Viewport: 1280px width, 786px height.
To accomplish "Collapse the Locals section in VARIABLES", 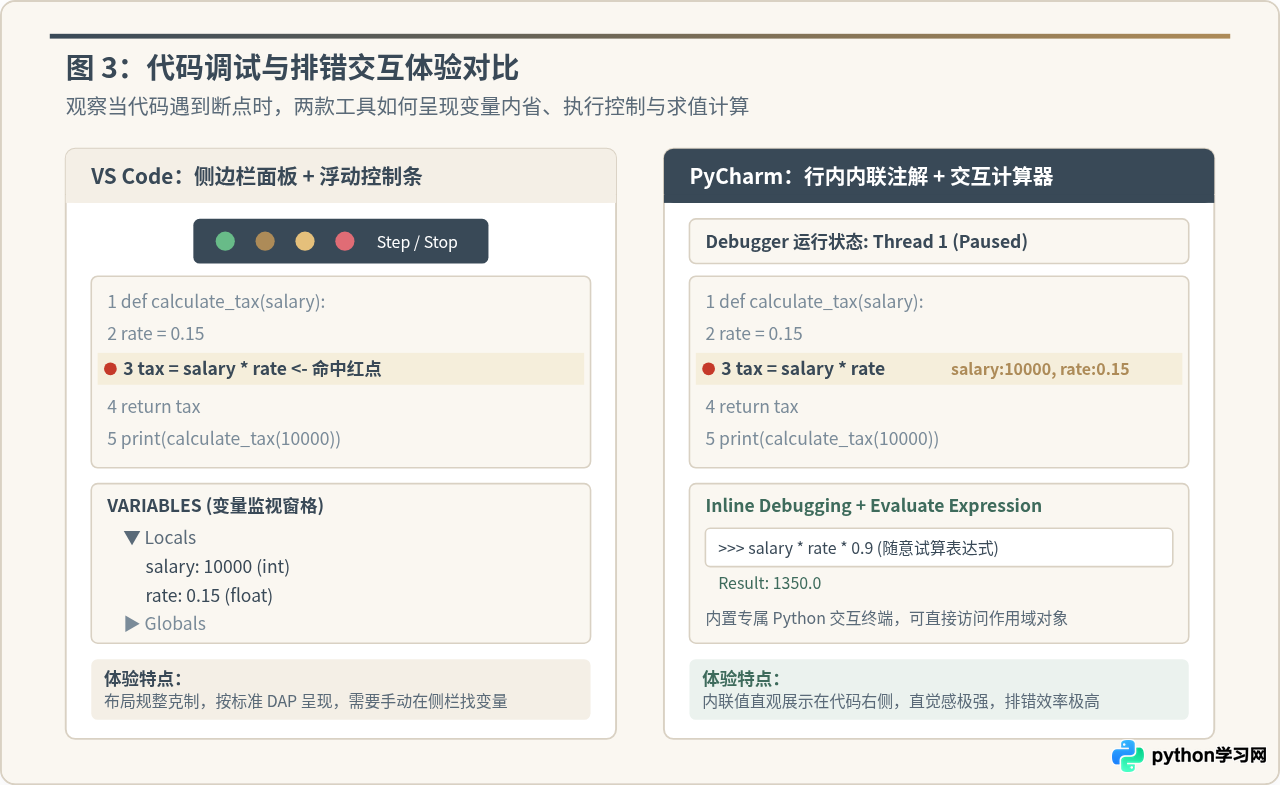I will point(132,537).
